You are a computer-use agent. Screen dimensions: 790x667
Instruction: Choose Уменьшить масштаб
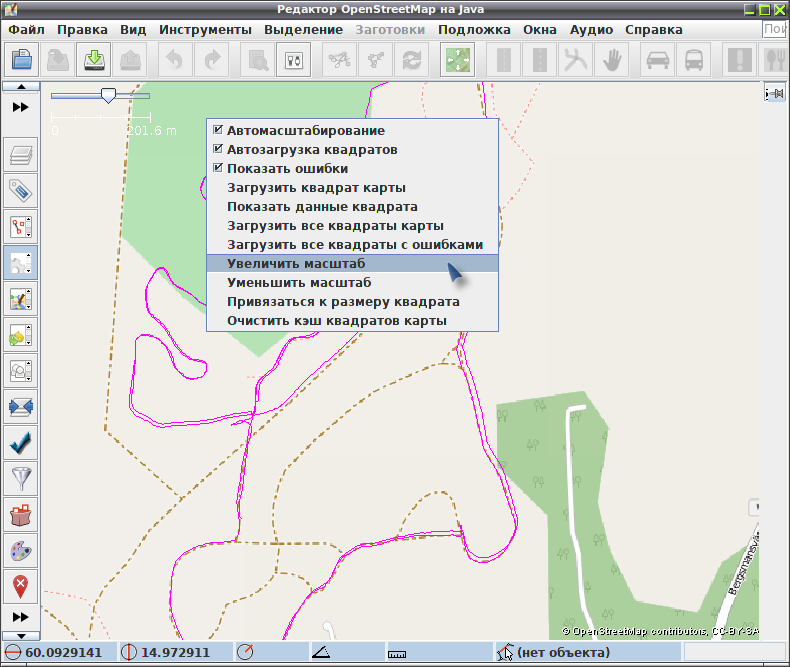[x=352, y=283]
